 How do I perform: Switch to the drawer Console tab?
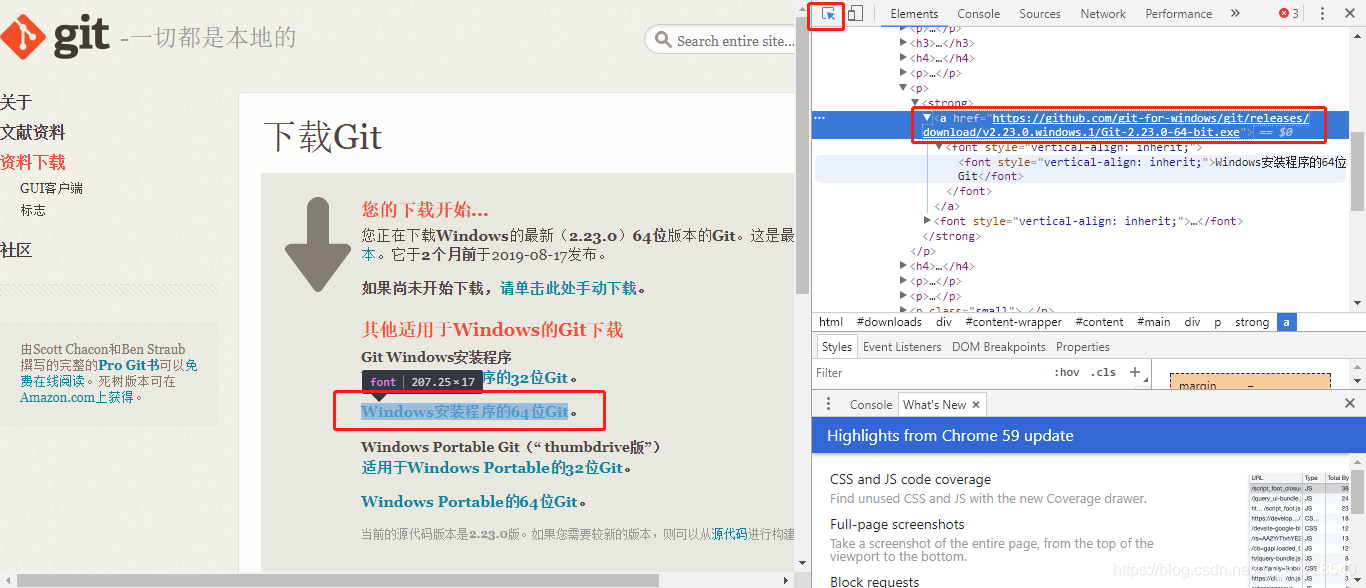coord(870,404)
